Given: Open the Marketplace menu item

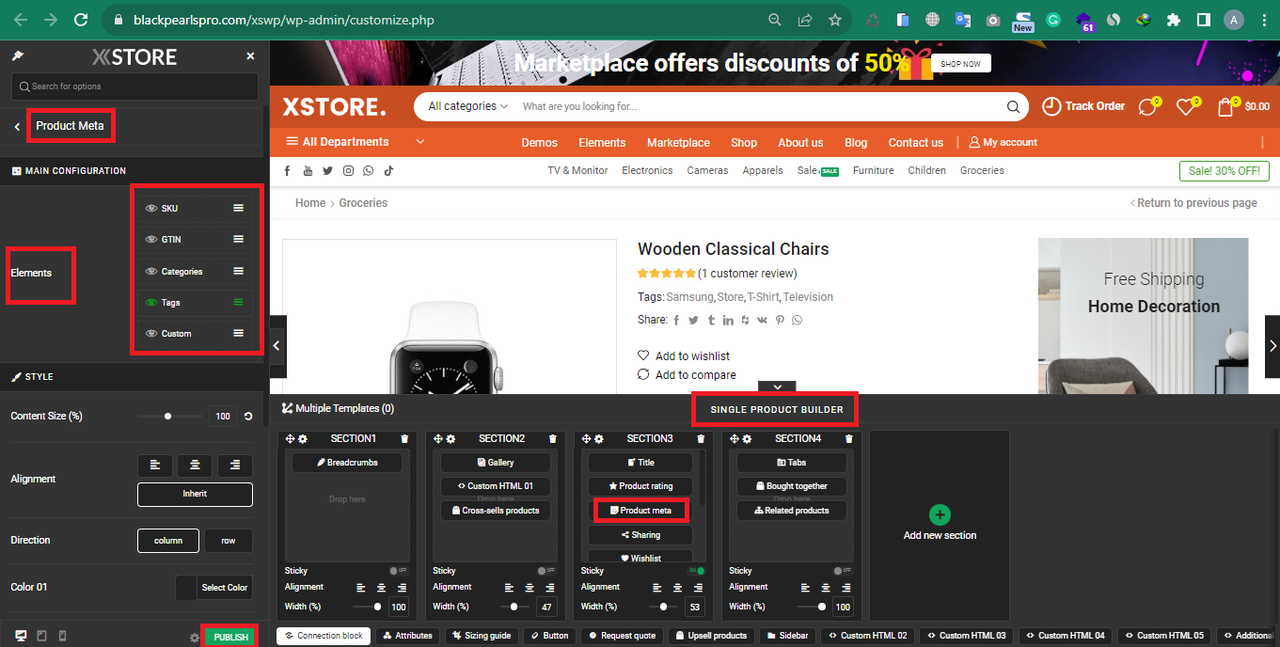Looking at the screenshot, I should tap(678, 142).
